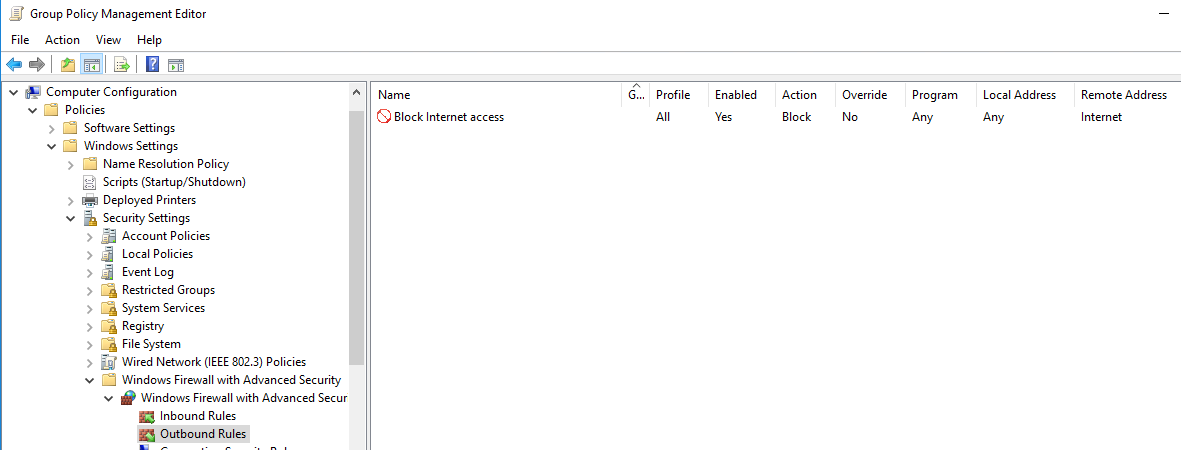
Task: Open the File menu
Action: [20, 40]
